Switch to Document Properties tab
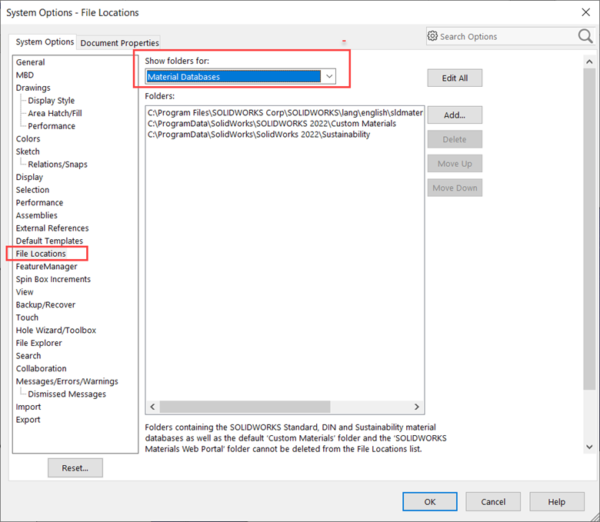The image size is (600, 522). point(119,43)
